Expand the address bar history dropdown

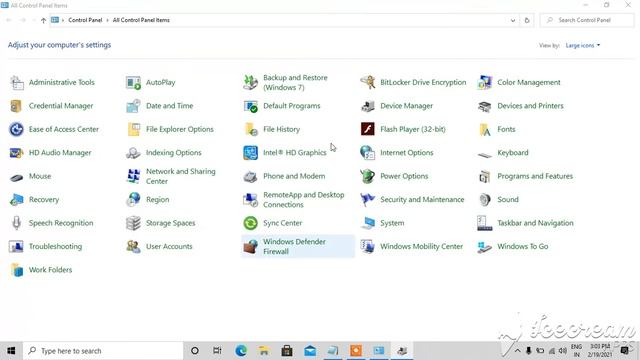pos(513,20)
